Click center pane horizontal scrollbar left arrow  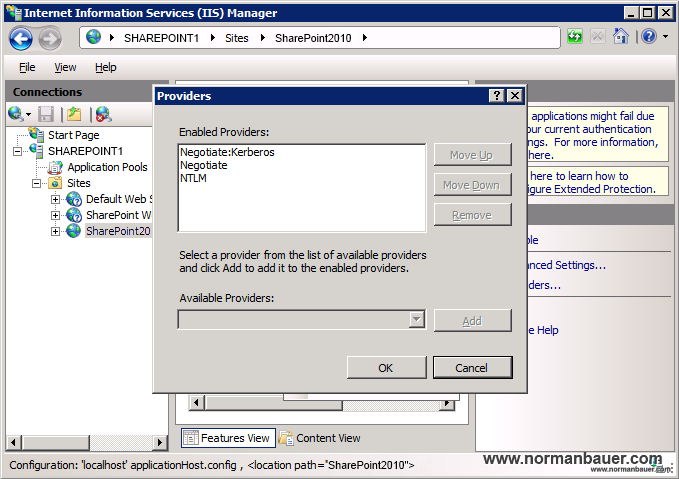[197, 403]
